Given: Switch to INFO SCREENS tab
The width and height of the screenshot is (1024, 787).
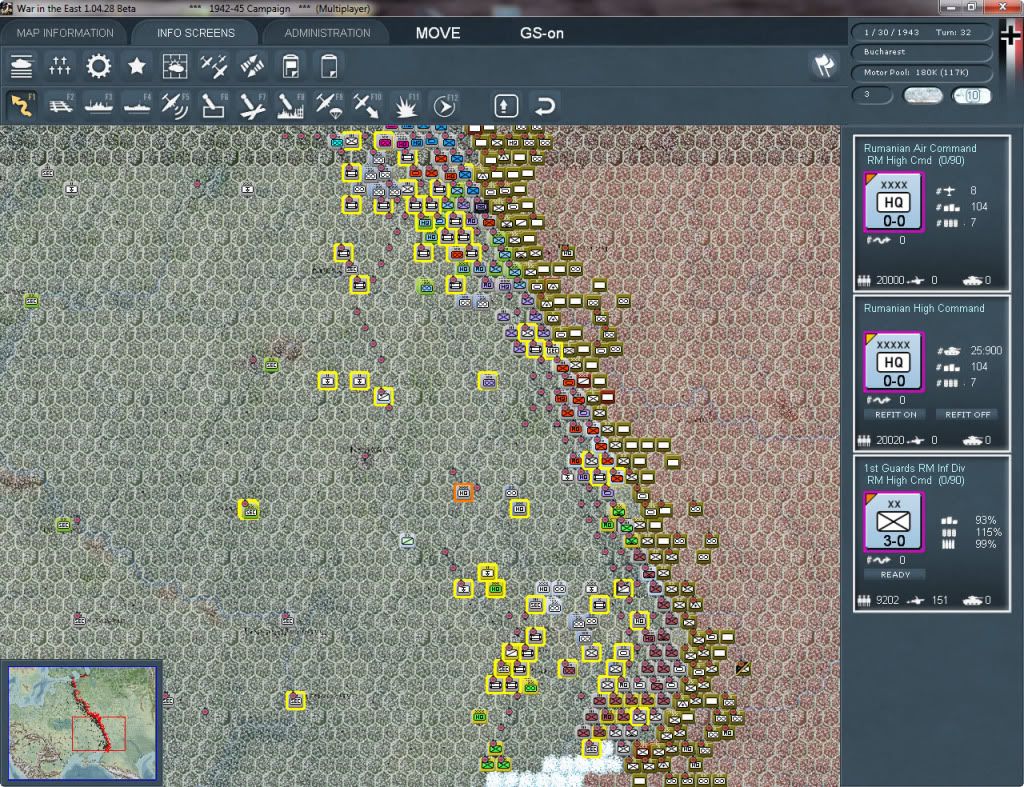Looking at the screenshot, I should click(x=195, y=33).
